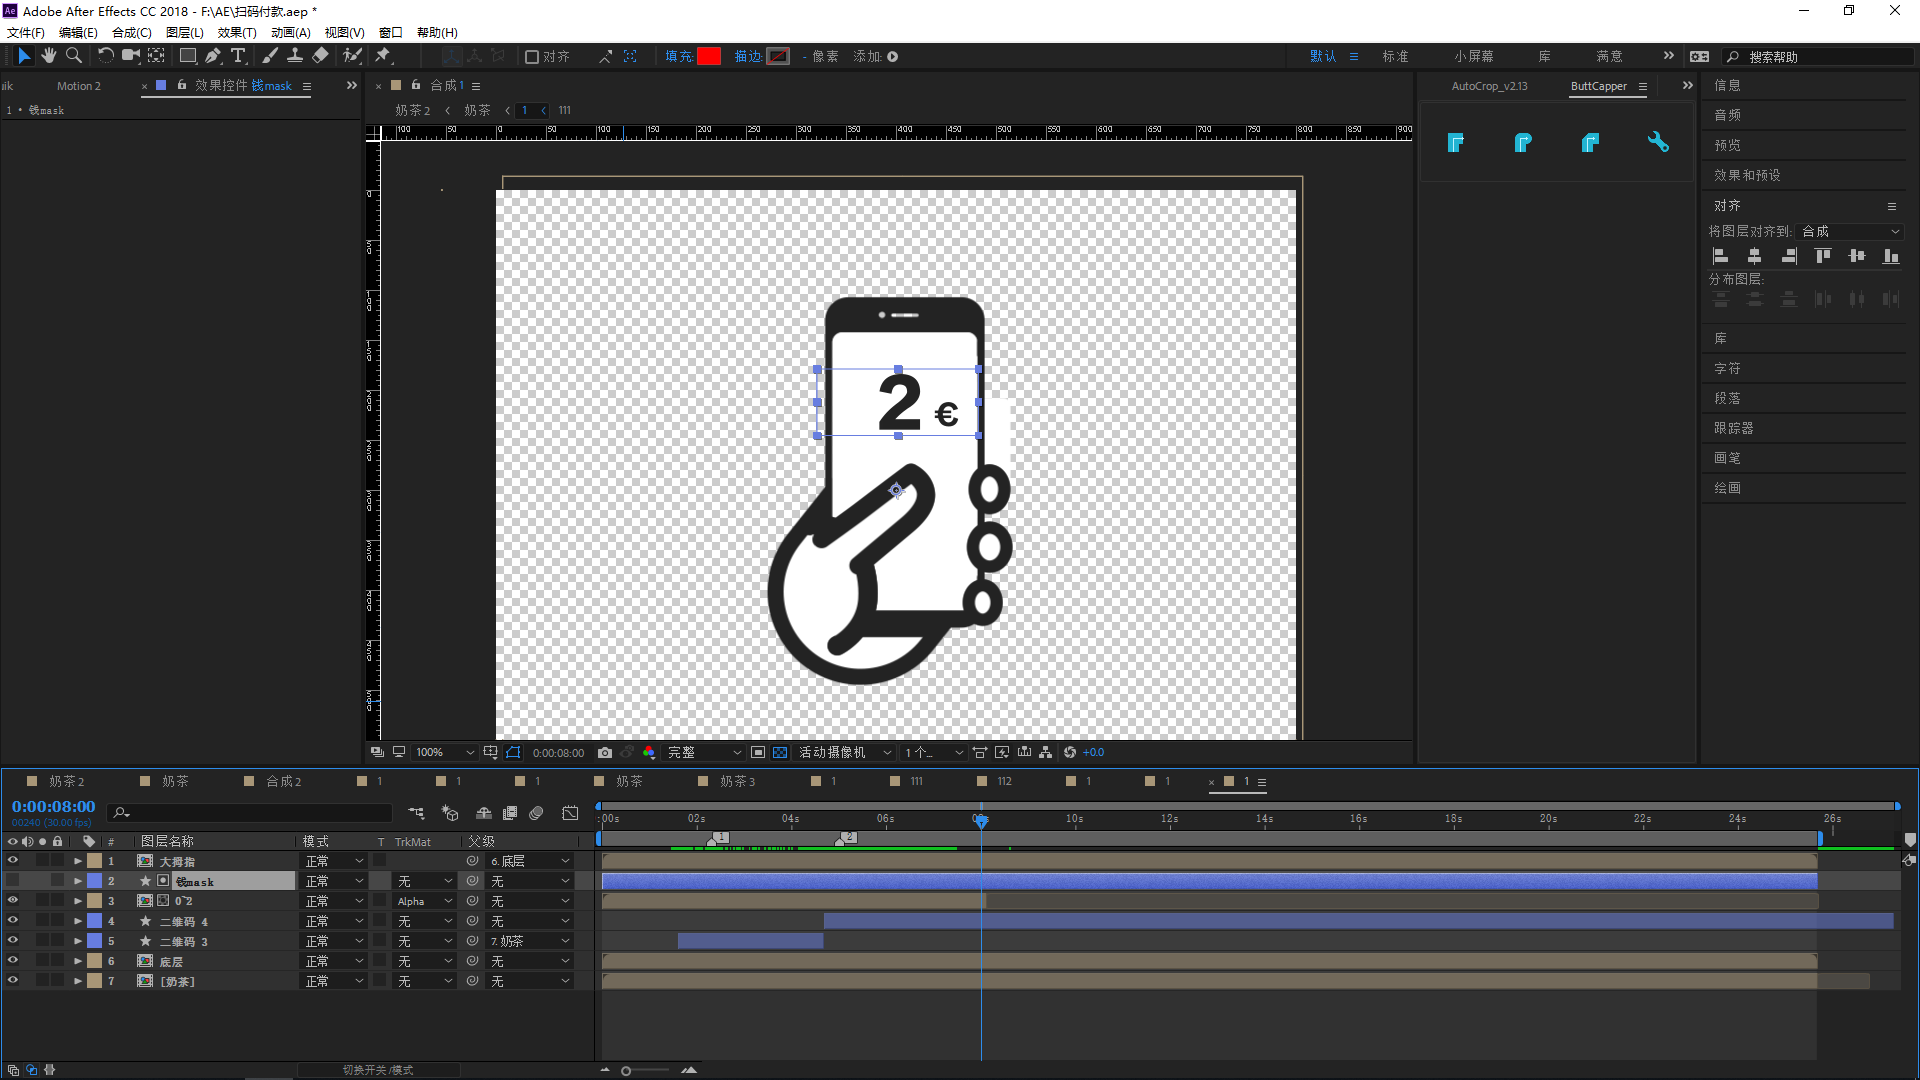Click the red 填充 fill color swatch
Viewport: 1920px width, 1080px height.
click(709, 57)
